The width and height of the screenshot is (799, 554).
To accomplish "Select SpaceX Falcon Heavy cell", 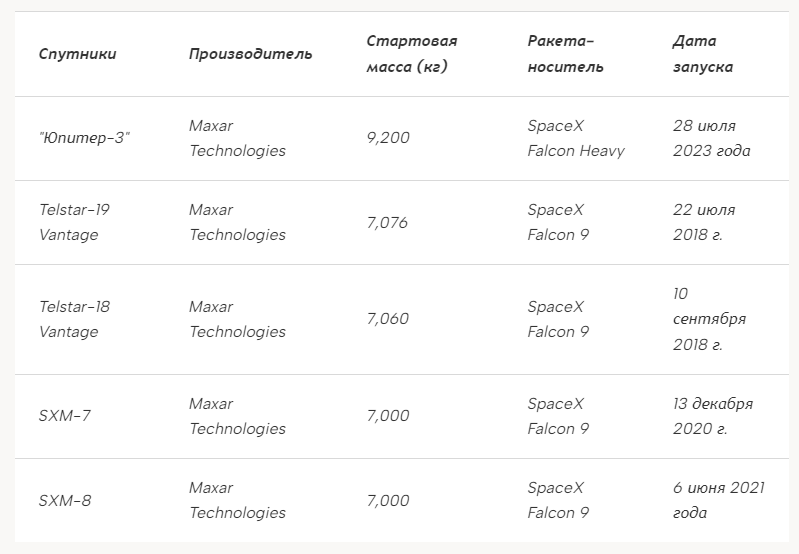I will point(576,138).
